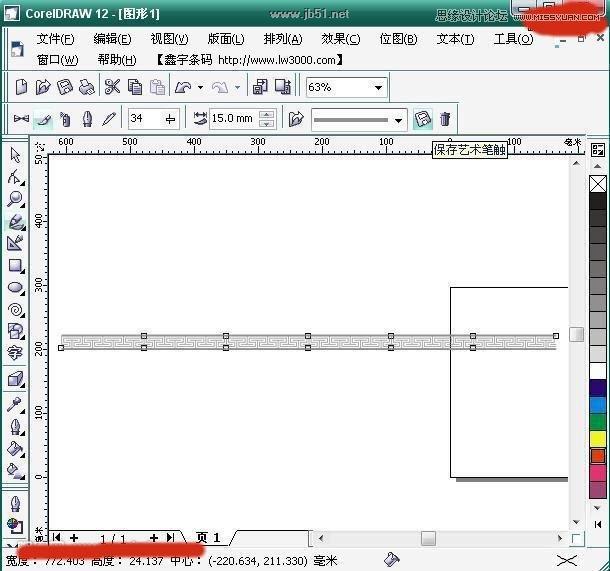Select the Sprayer artistic media mode

click(x=65, y=119)
